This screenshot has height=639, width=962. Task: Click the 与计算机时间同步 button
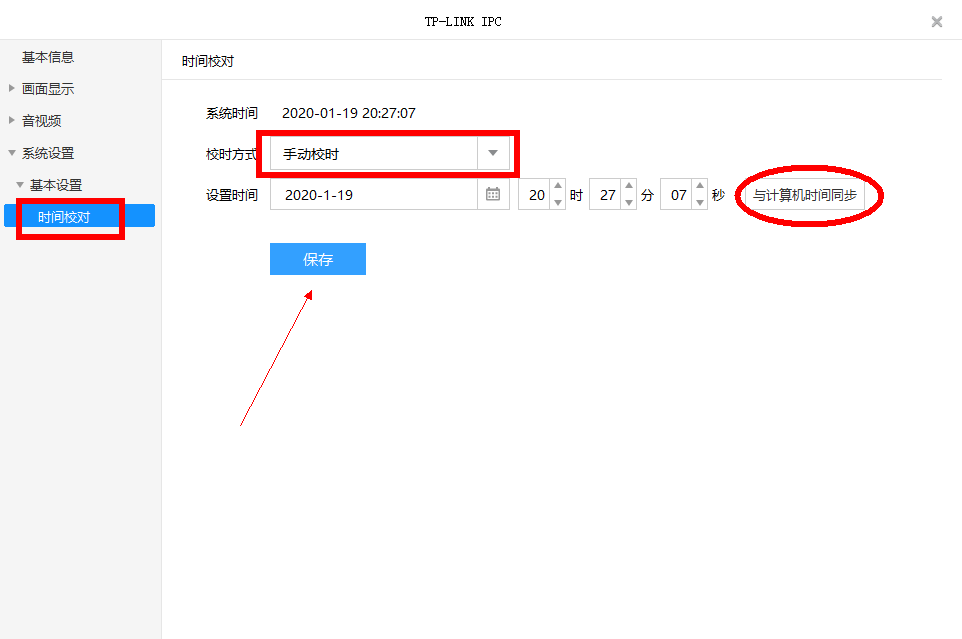pos(804,195)
